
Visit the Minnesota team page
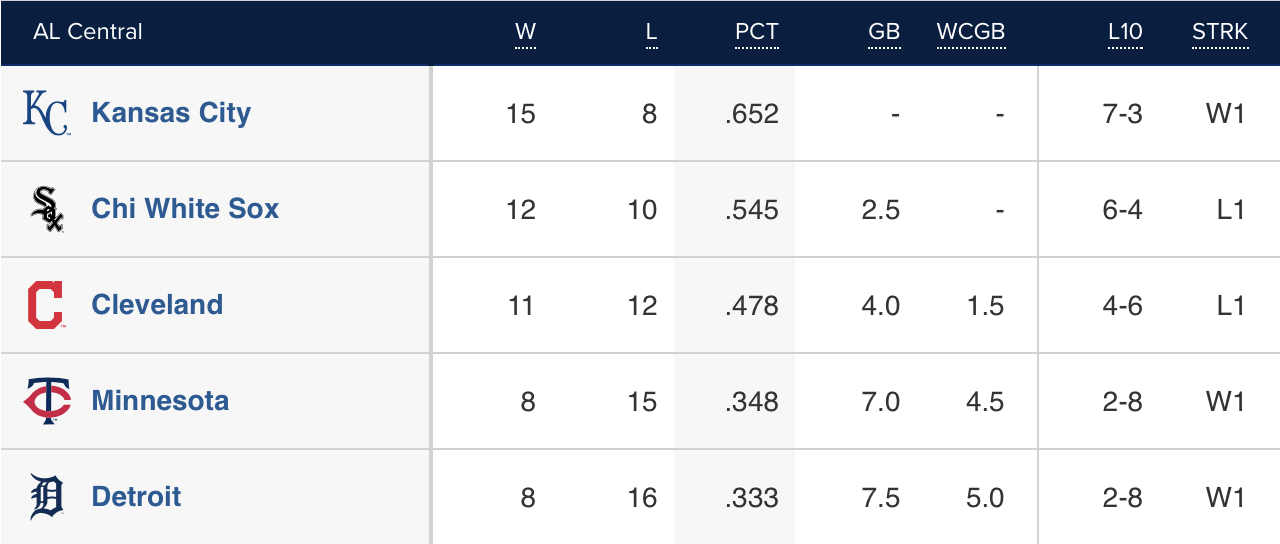[160, 401]
